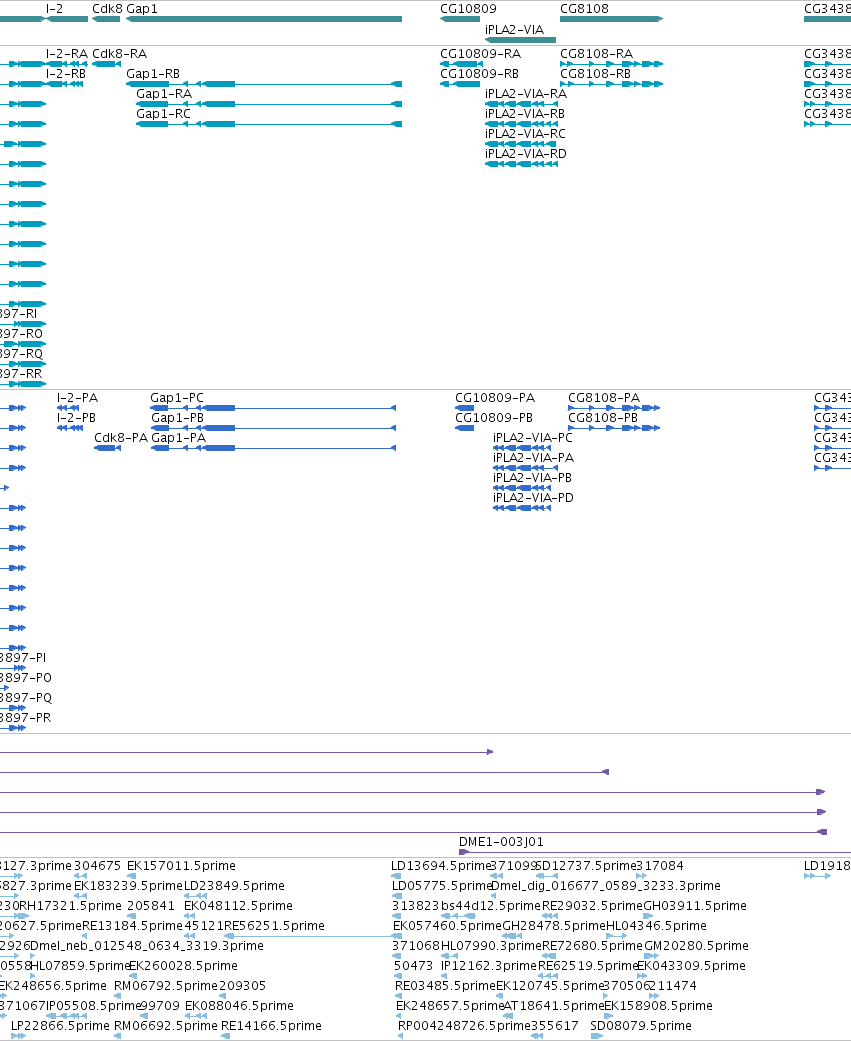Click transcript l-2-RB label
Image resolution: width=851 pixels, height=1041 pixels.
point(66,74)
